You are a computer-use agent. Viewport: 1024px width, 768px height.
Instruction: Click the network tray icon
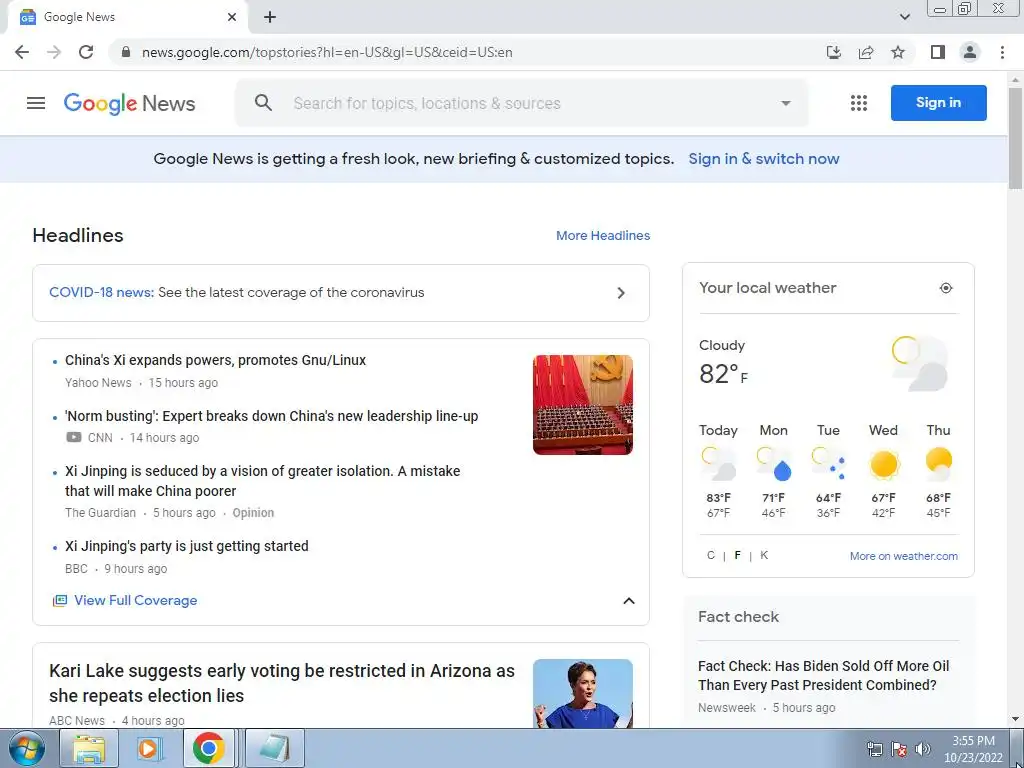[874, 749]
